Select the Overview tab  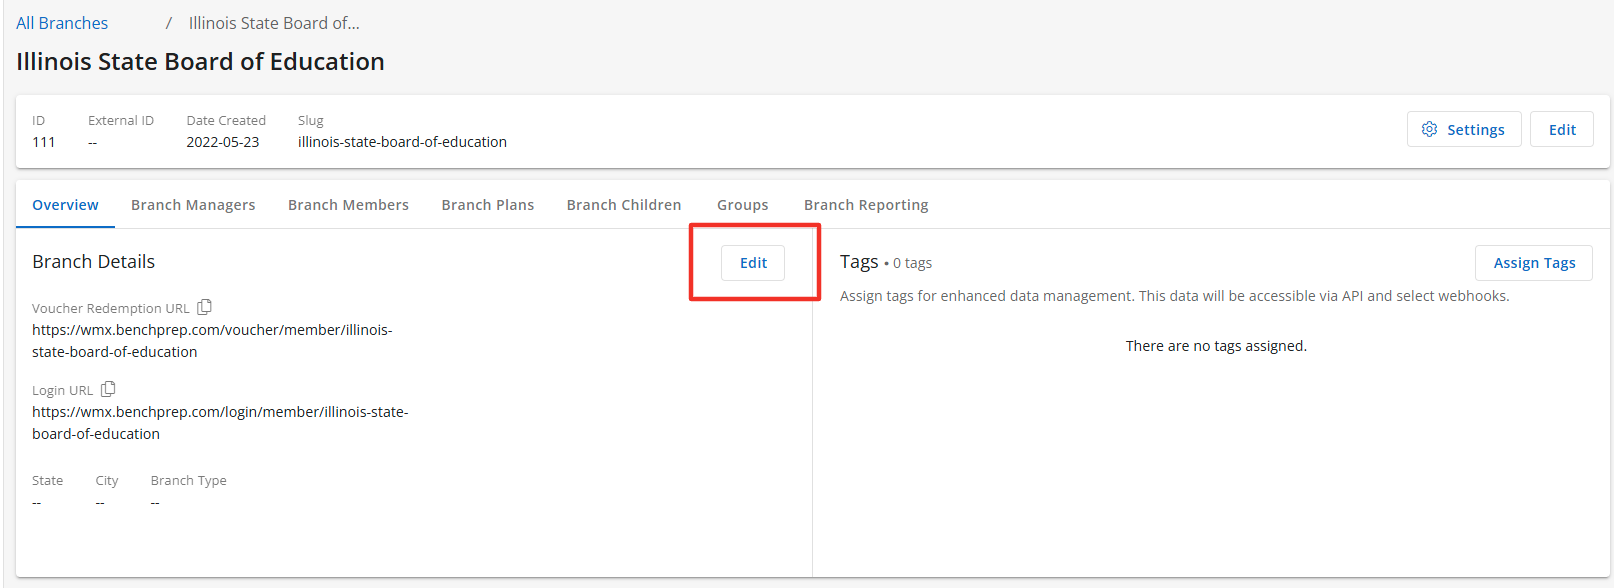click(x=65, y=205)
